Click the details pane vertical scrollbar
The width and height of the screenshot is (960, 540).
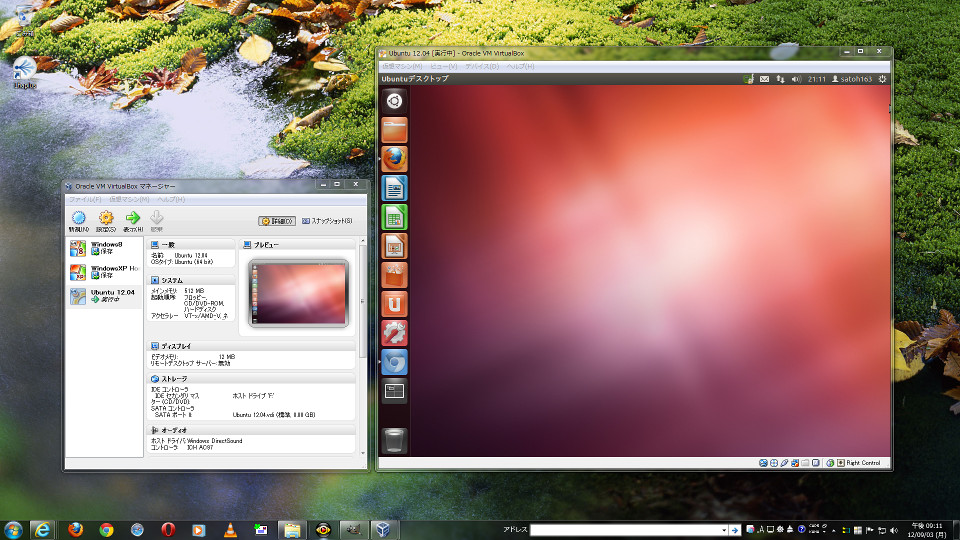pos(362,300)
